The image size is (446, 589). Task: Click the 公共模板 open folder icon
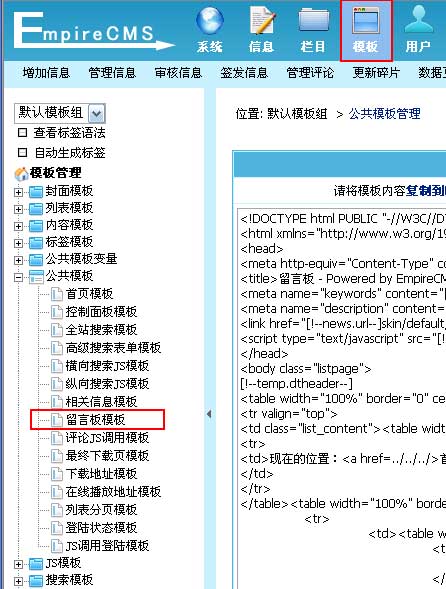coord(36,277)
